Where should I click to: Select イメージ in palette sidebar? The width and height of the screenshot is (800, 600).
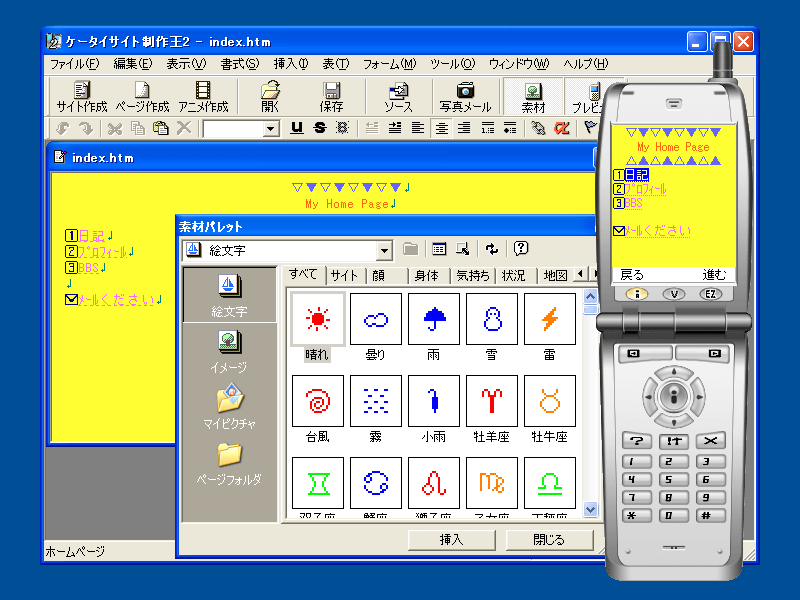pyautogui.click(x=229, y=352)
